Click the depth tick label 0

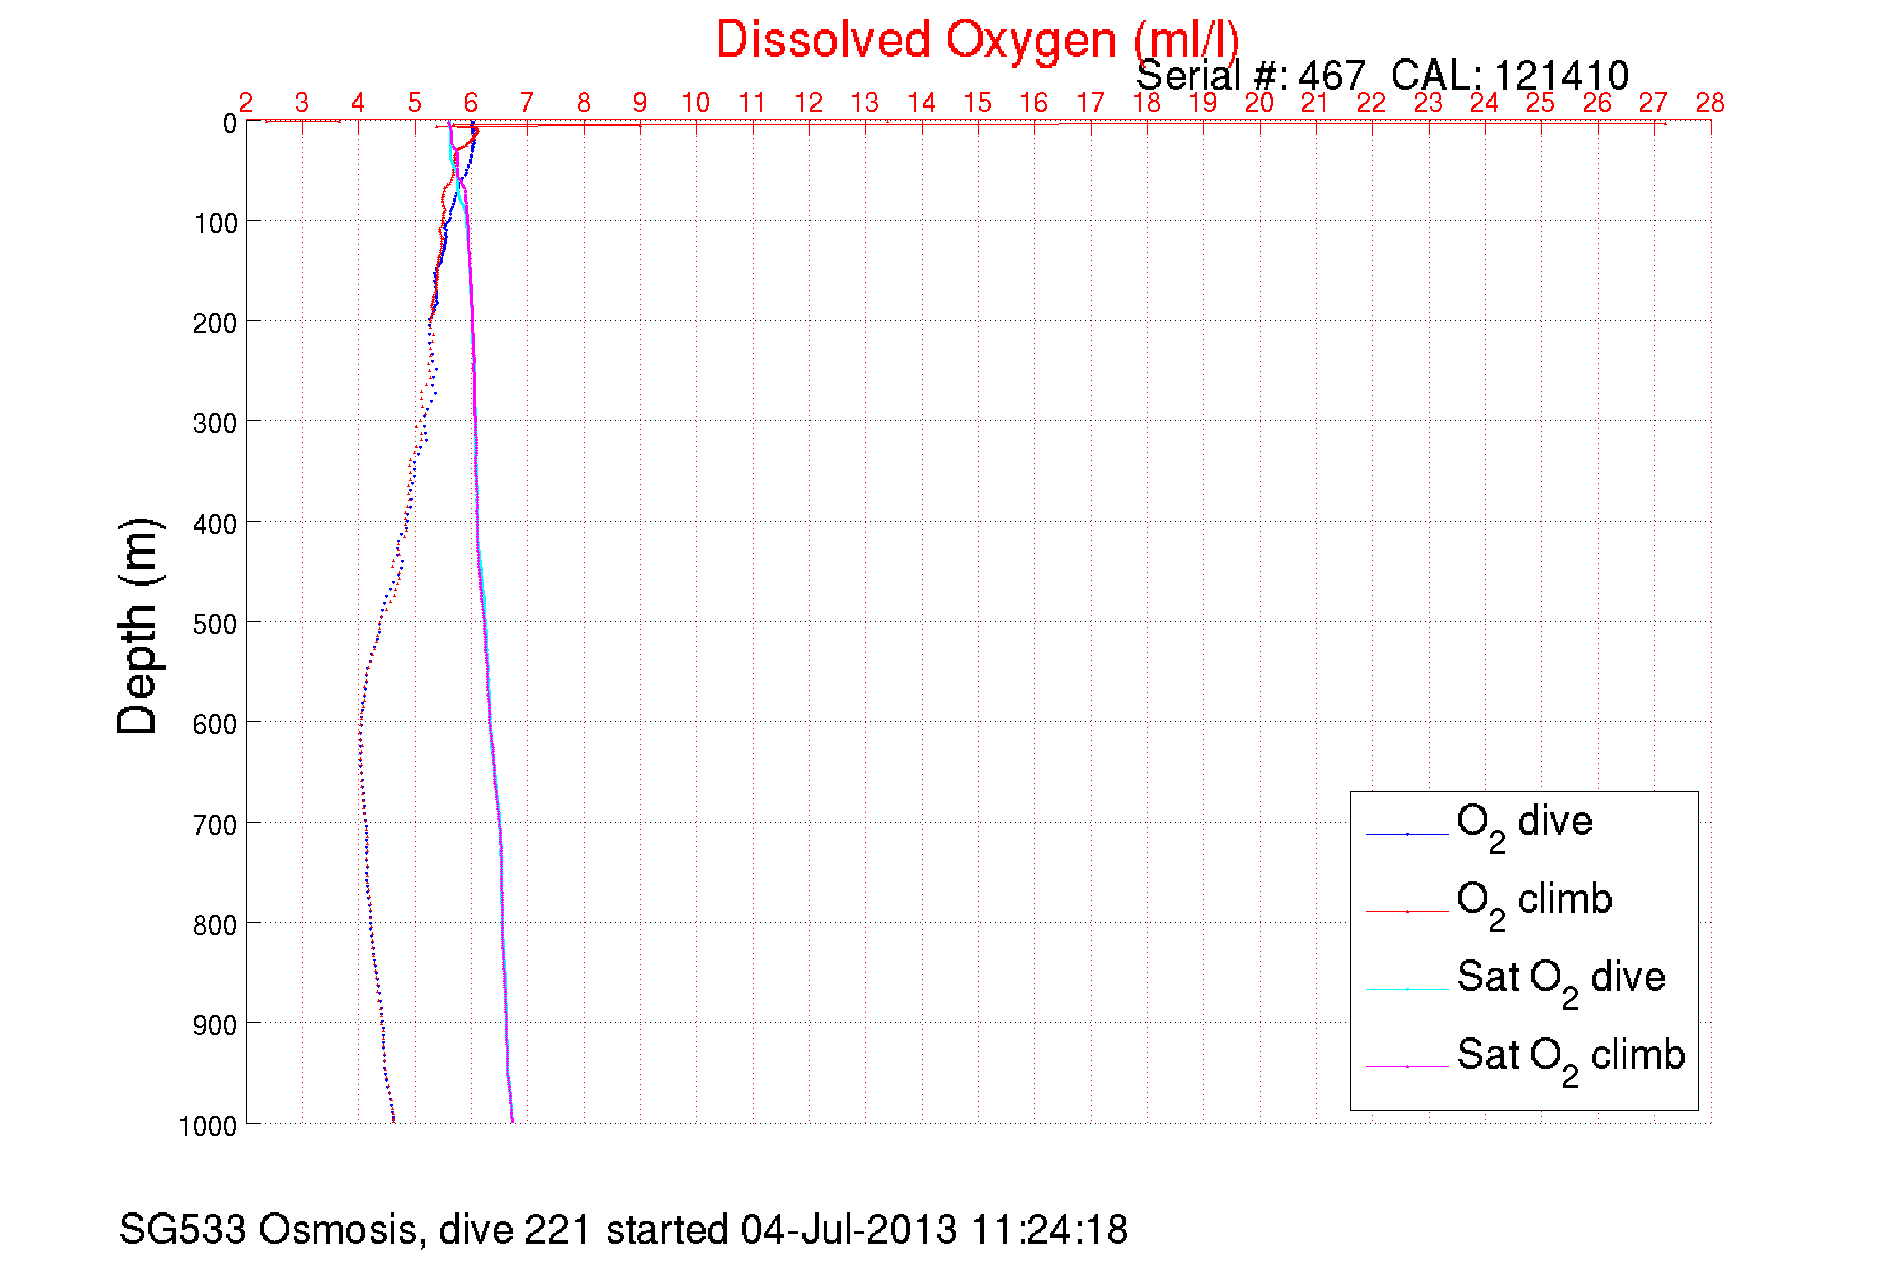point(230,124)
